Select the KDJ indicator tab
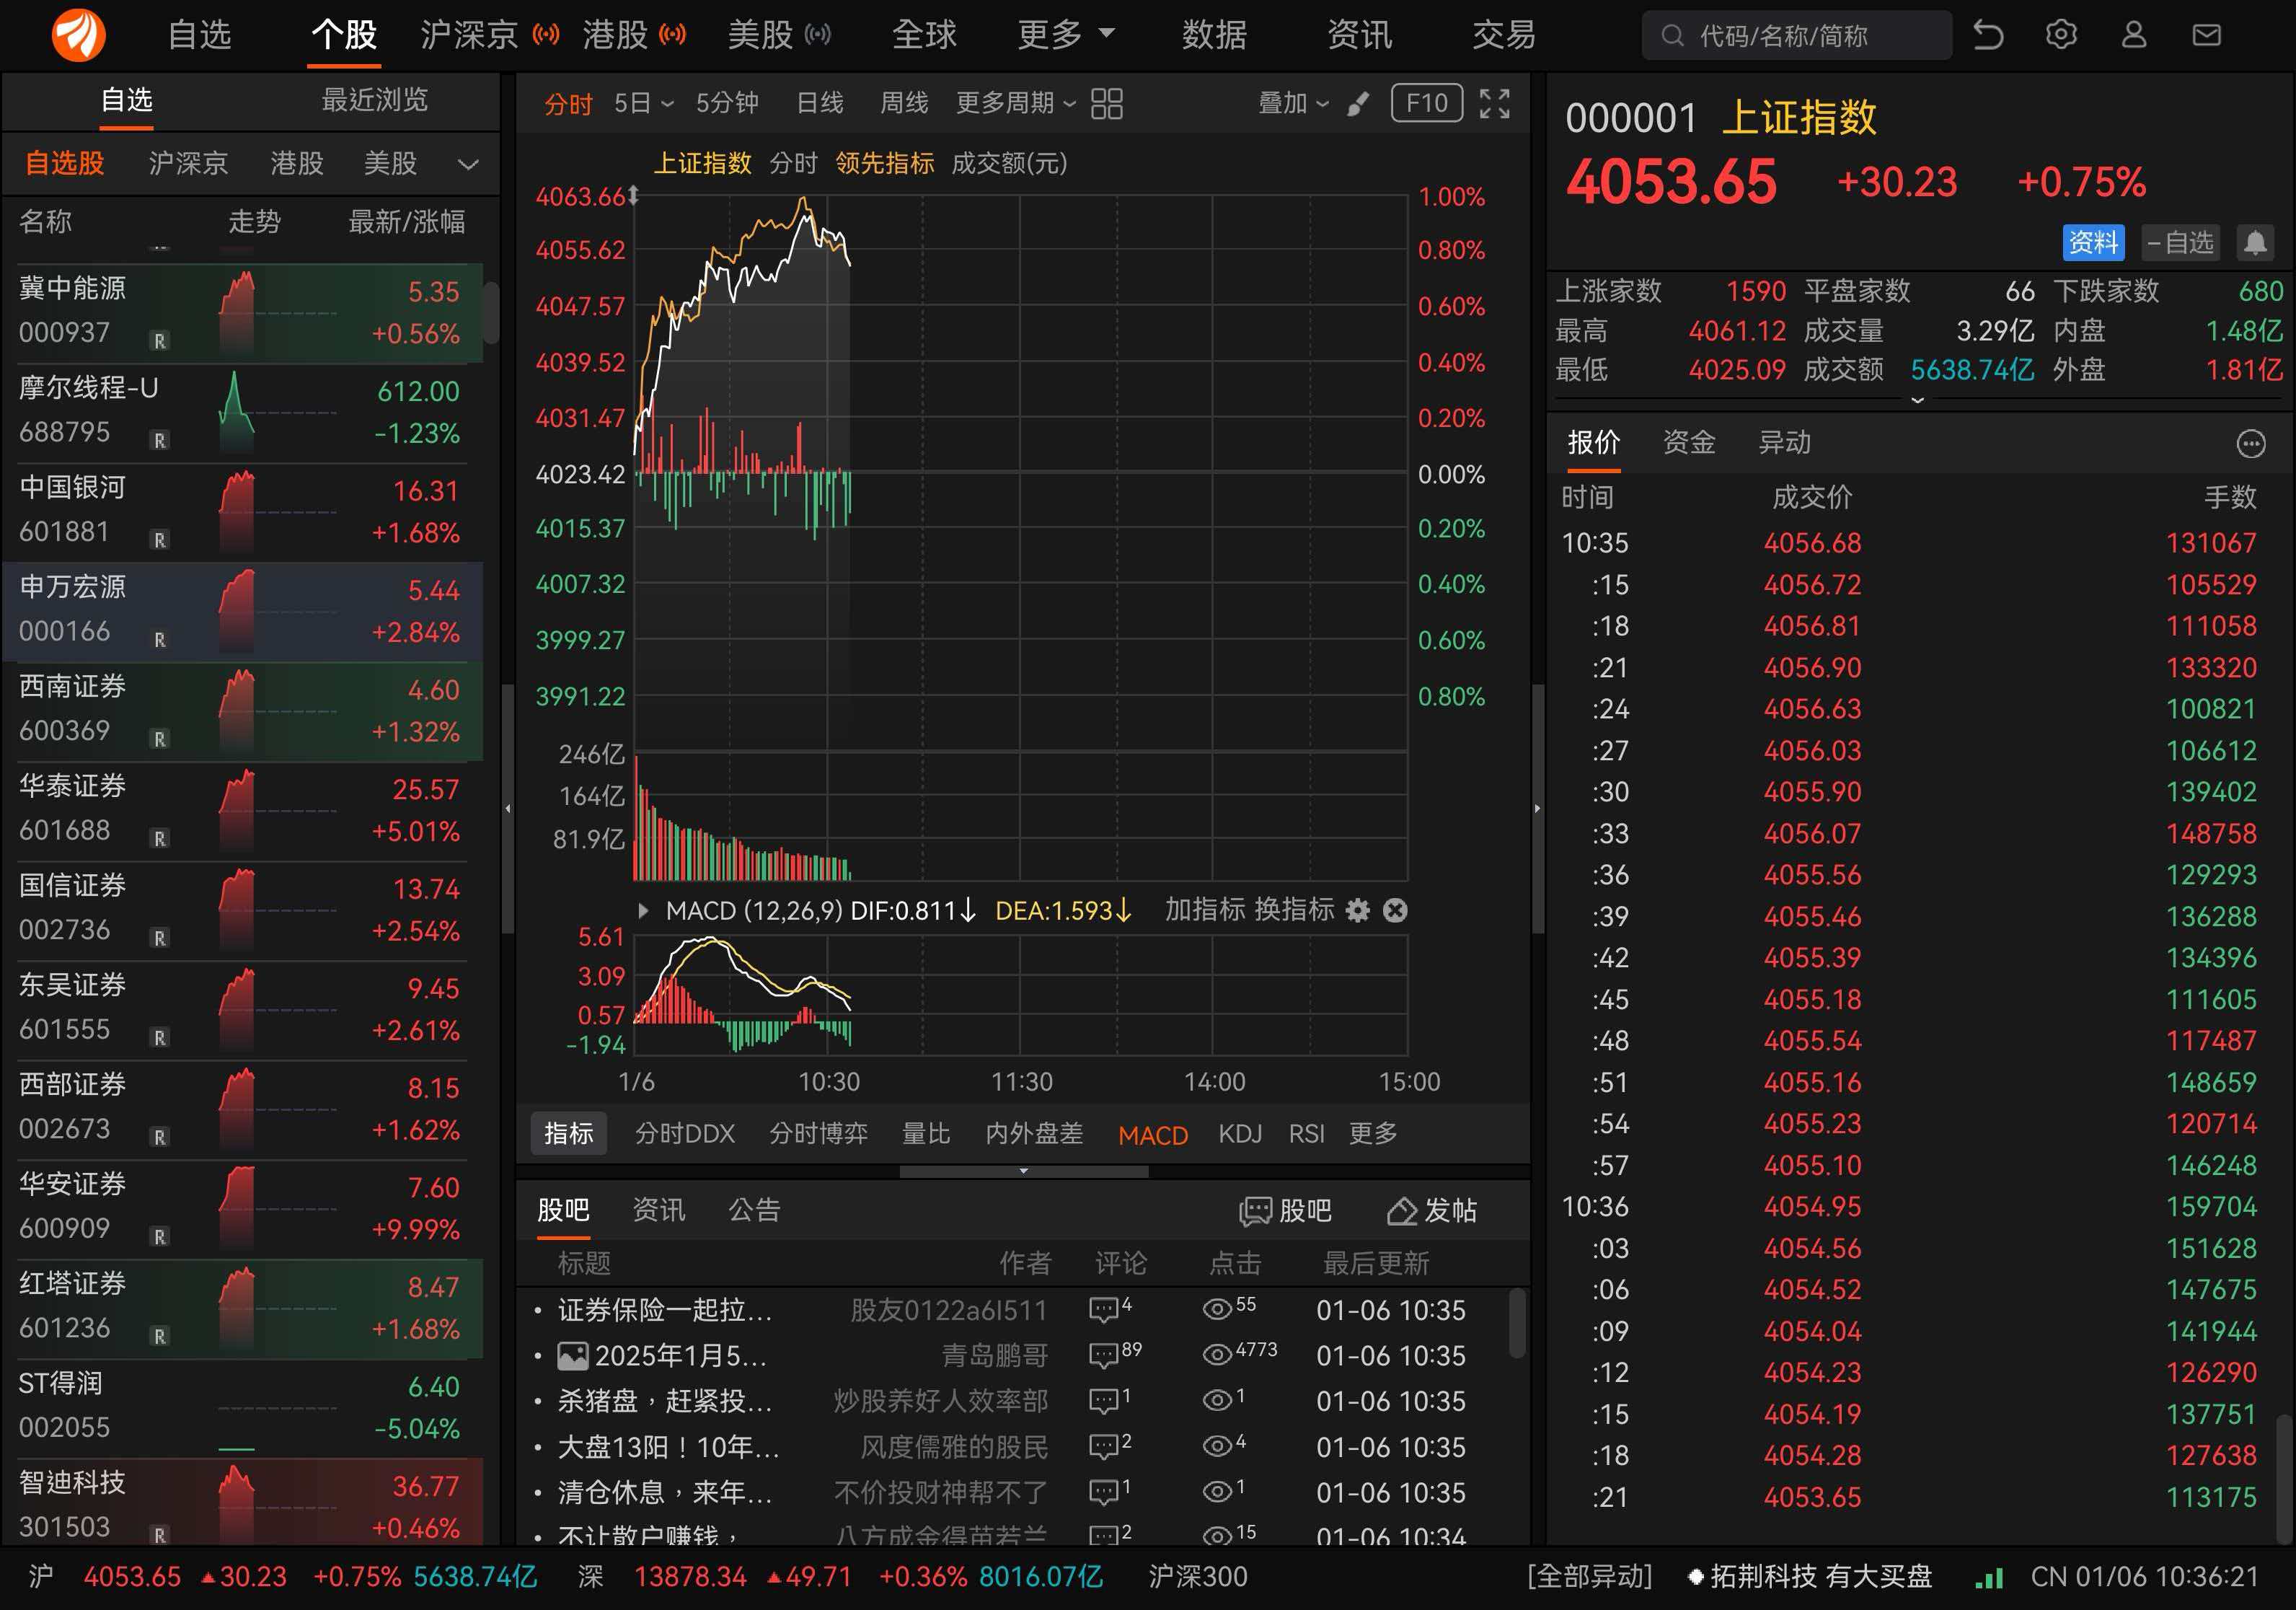This screenshot has height=1610, width=2296. tap(1239, 1133)
